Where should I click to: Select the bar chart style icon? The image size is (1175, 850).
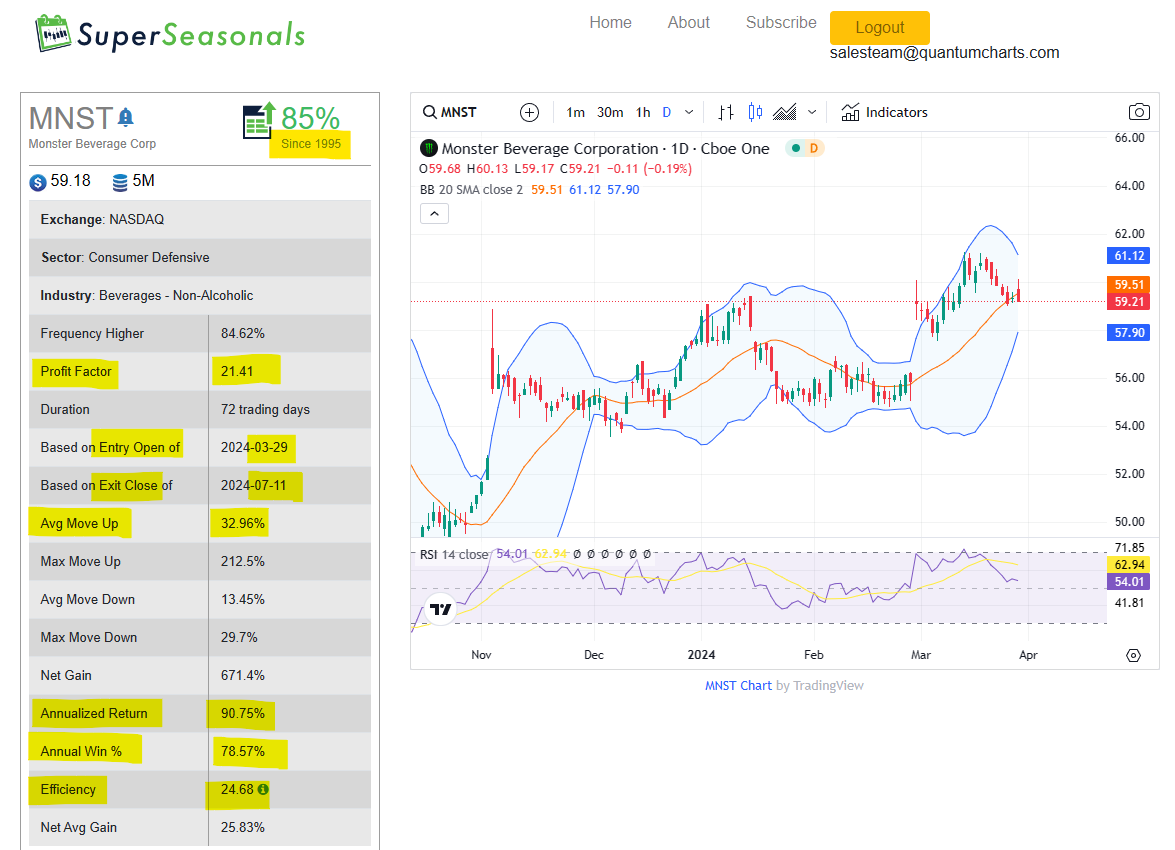pyautogui.click(x=725, y=112)
